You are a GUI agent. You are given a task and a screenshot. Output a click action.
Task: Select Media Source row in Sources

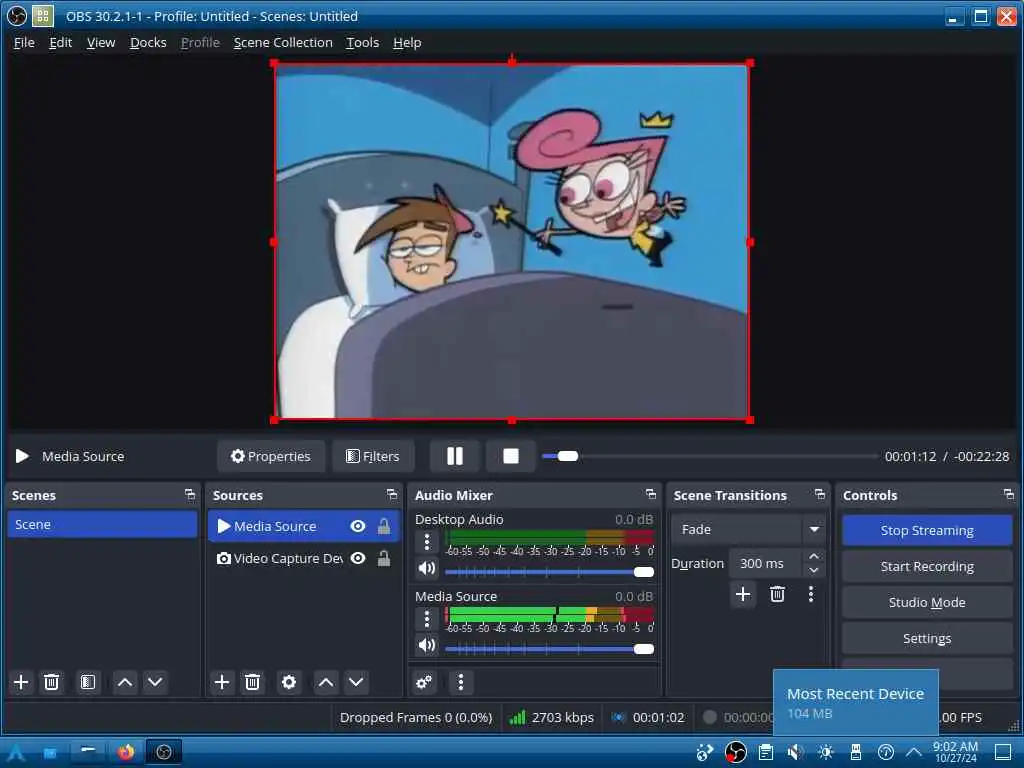point(304,526)
